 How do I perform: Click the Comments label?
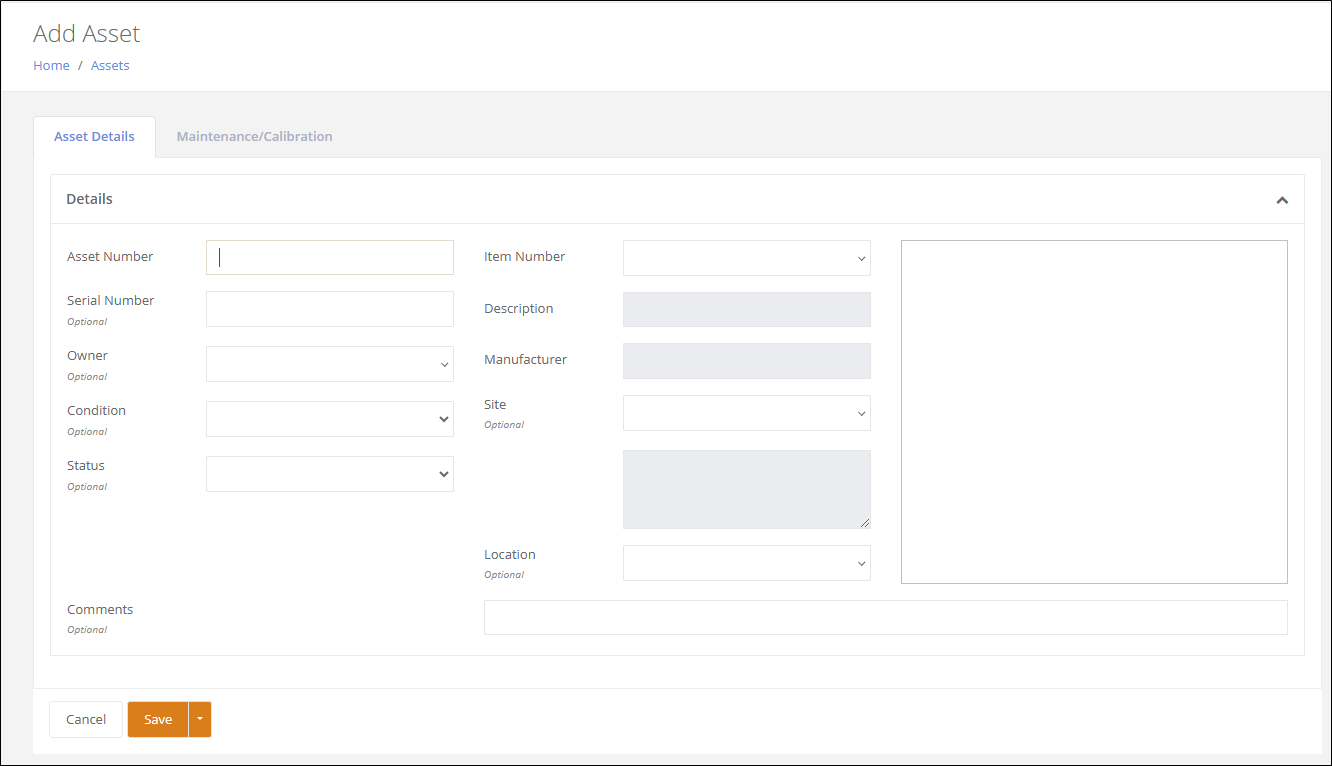pos(100,610)
